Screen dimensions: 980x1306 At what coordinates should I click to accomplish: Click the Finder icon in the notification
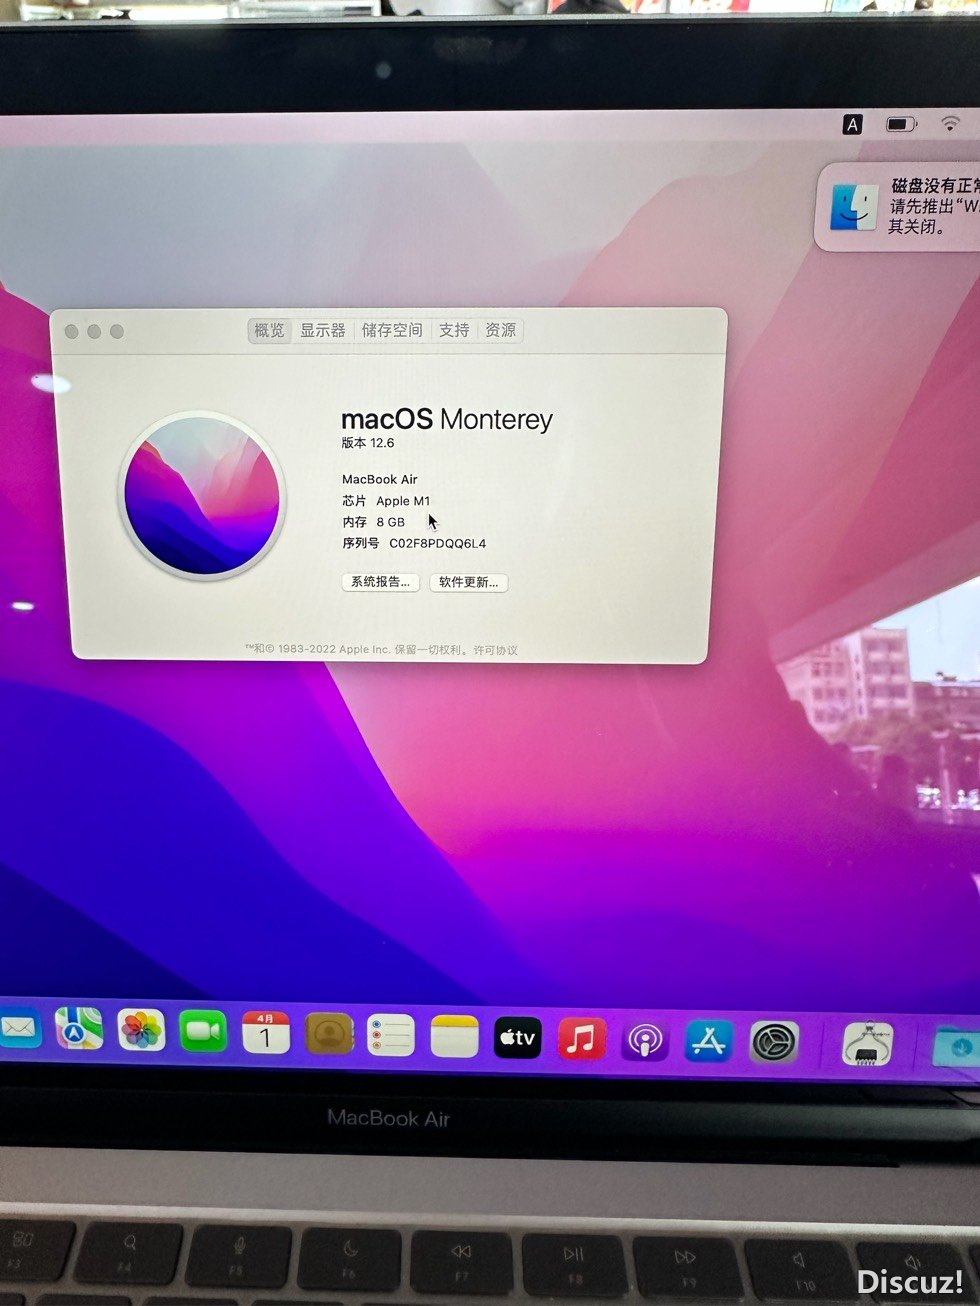pos(854,206)
